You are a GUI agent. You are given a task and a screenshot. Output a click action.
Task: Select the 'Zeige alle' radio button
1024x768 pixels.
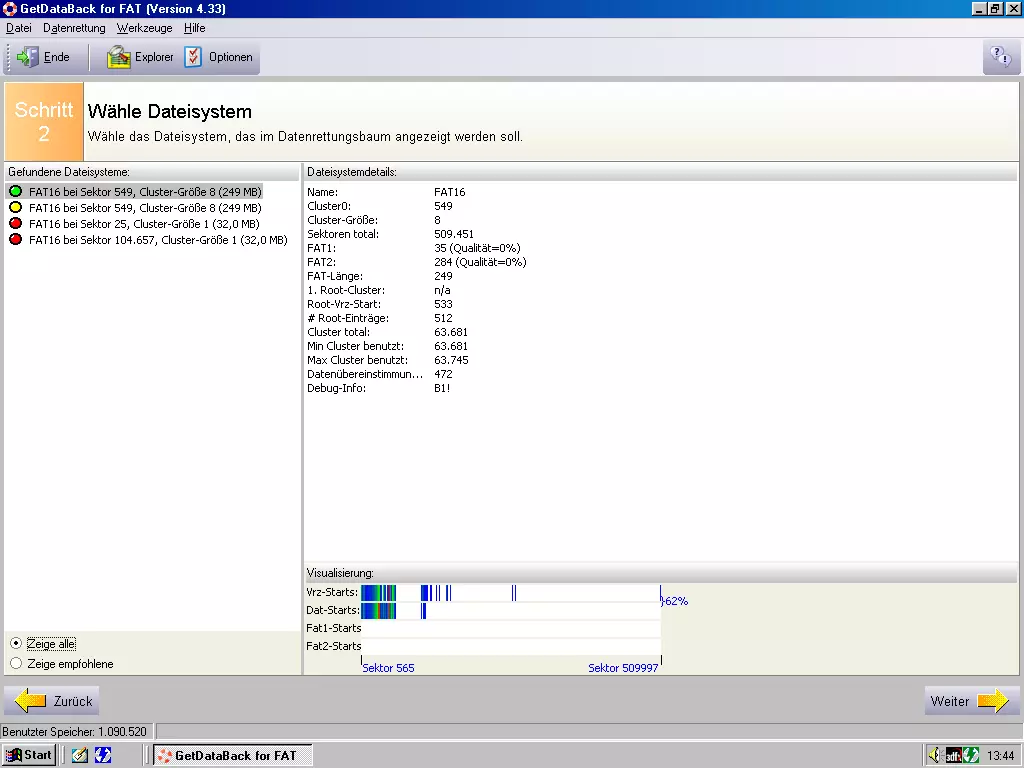coord(16,643)
